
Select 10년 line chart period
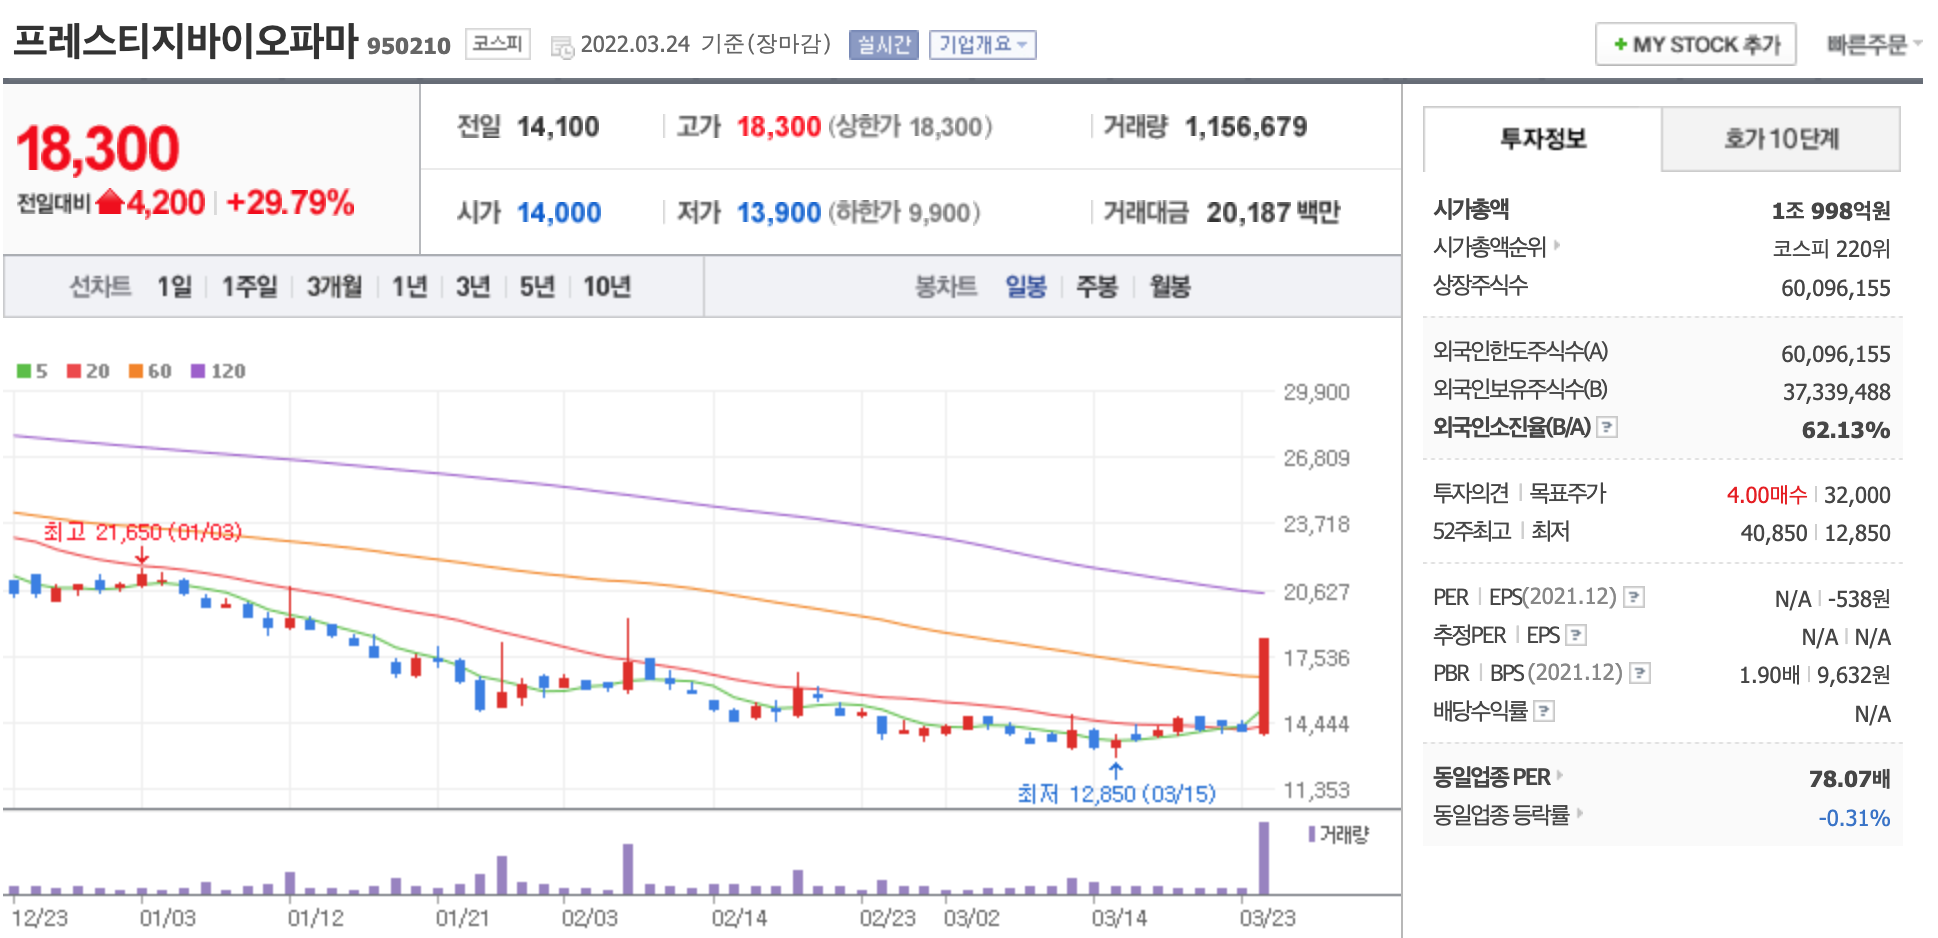pos(607,287)
